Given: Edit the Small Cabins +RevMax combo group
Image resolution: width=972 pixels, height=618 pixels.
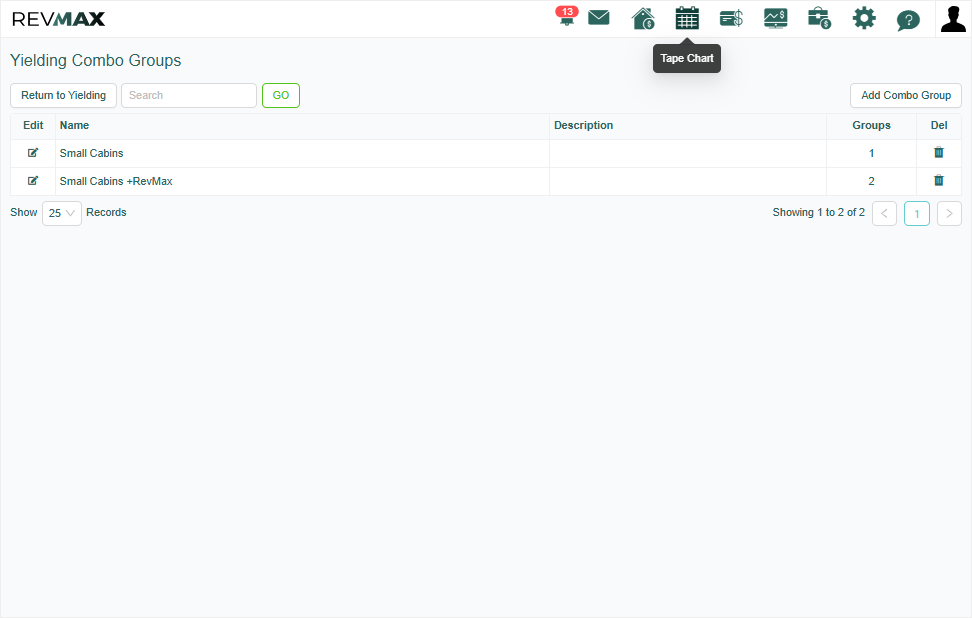Looking at the screenshot, I should pyautogui.click(x=33, y=180).
